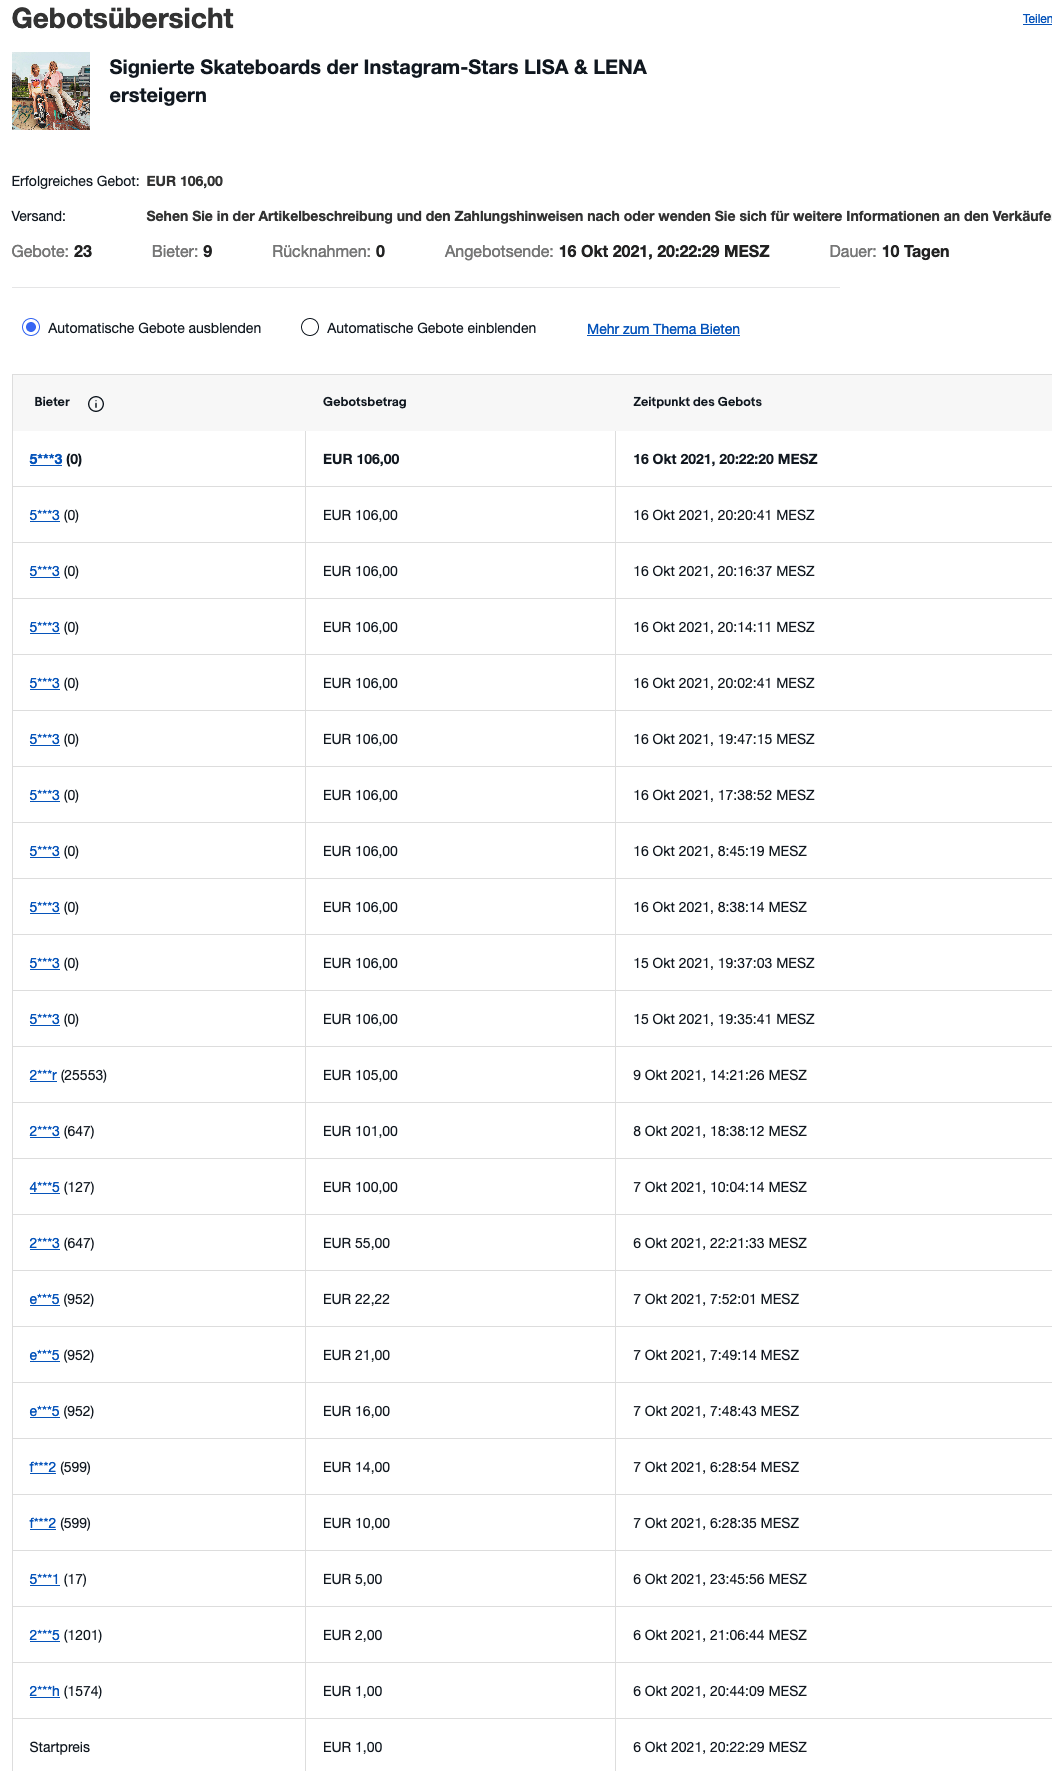The height and width of the screenshot is (1771, 1052).
Task: Open bidder 5***3 from the 19:37:03 bid
Action: [x=45, y=963]
